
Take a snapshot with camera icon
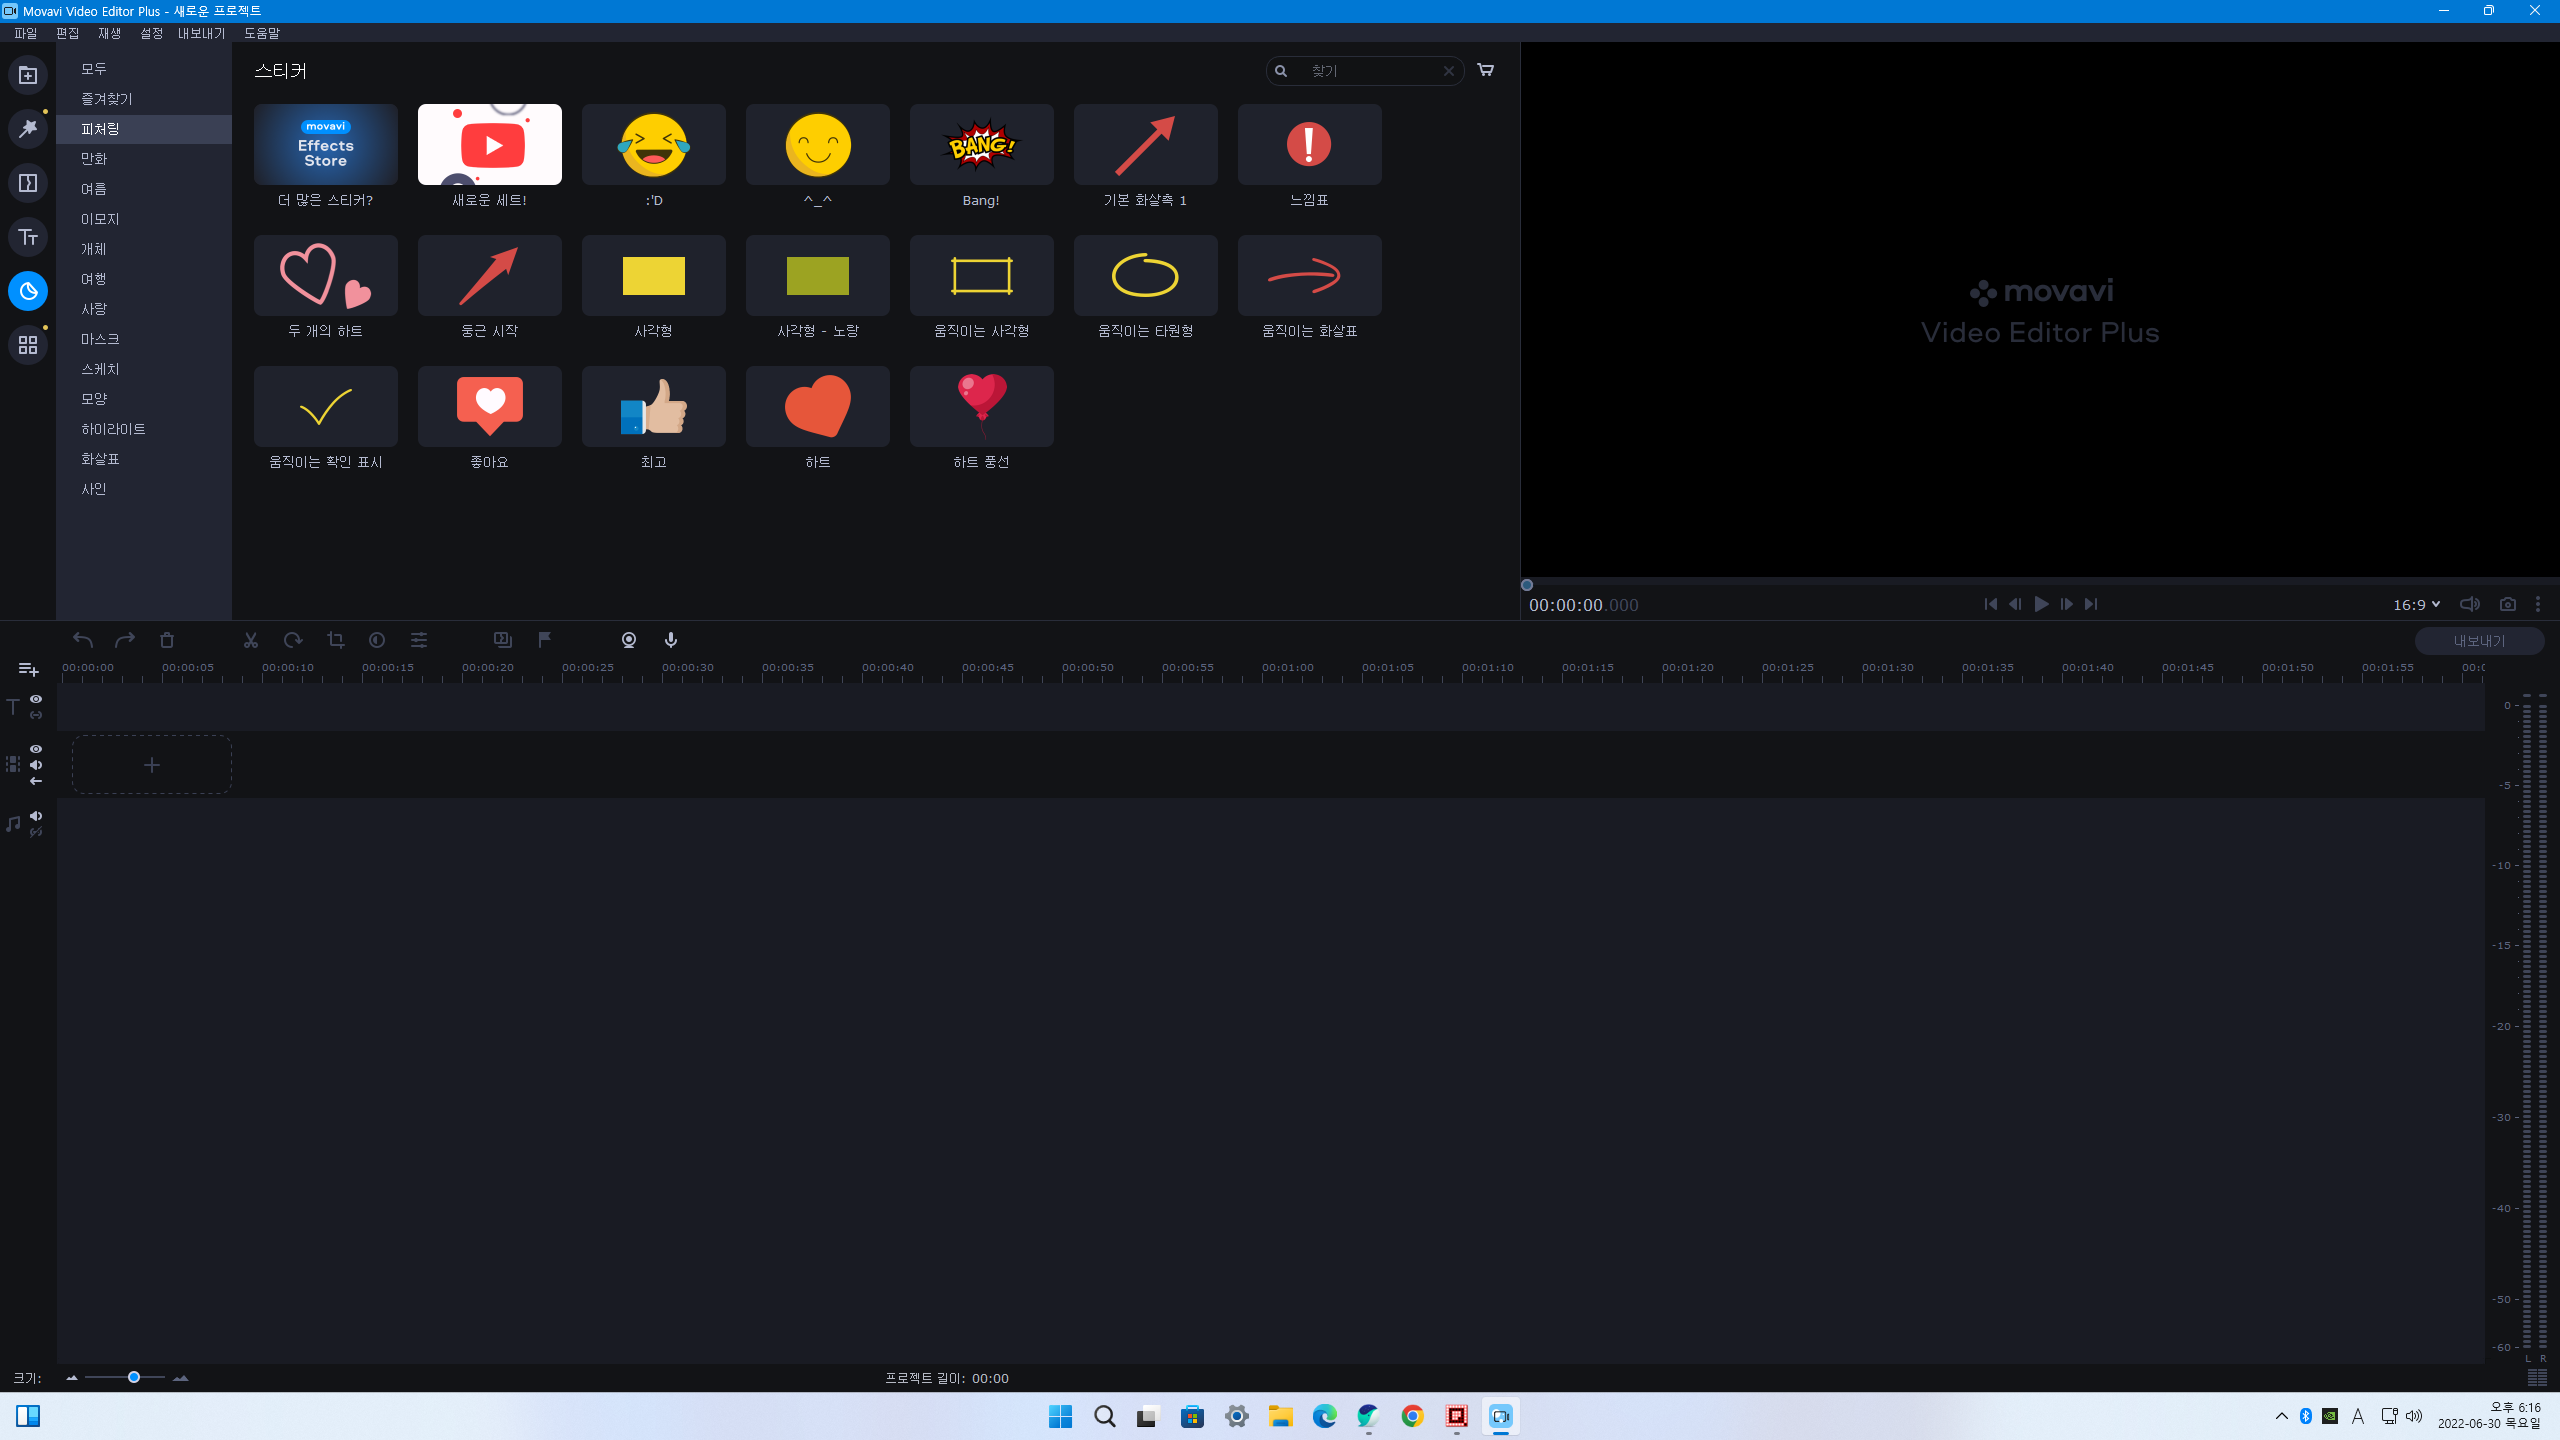point(2507,604)
